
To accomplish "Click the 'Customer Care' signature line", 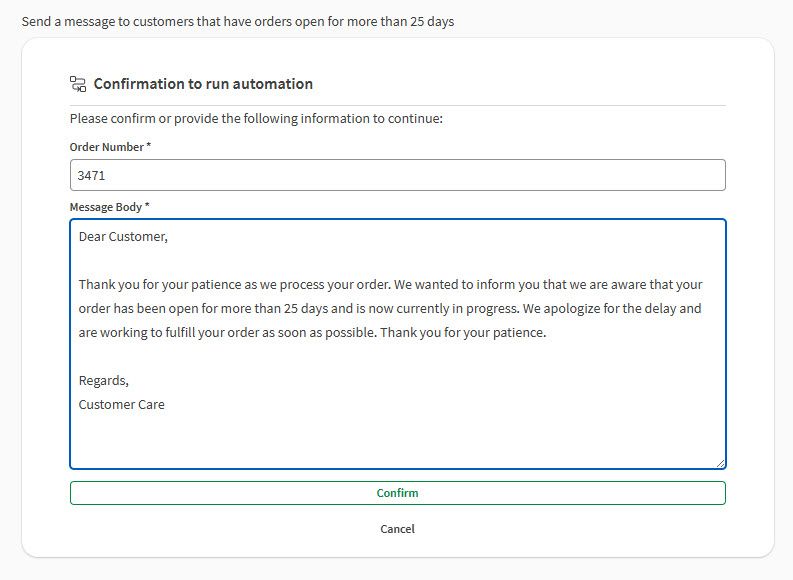I will [121, 405].
